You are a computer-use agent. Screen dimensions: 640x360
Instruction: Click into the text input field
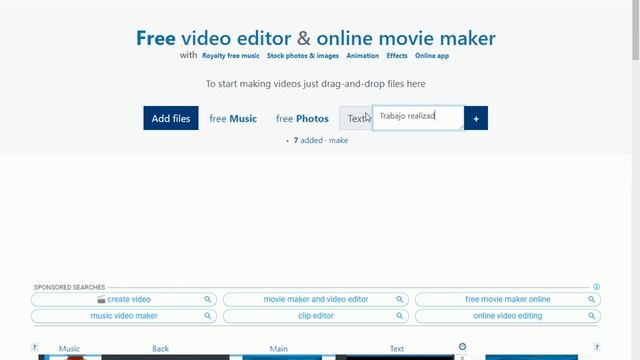(418, 118)
